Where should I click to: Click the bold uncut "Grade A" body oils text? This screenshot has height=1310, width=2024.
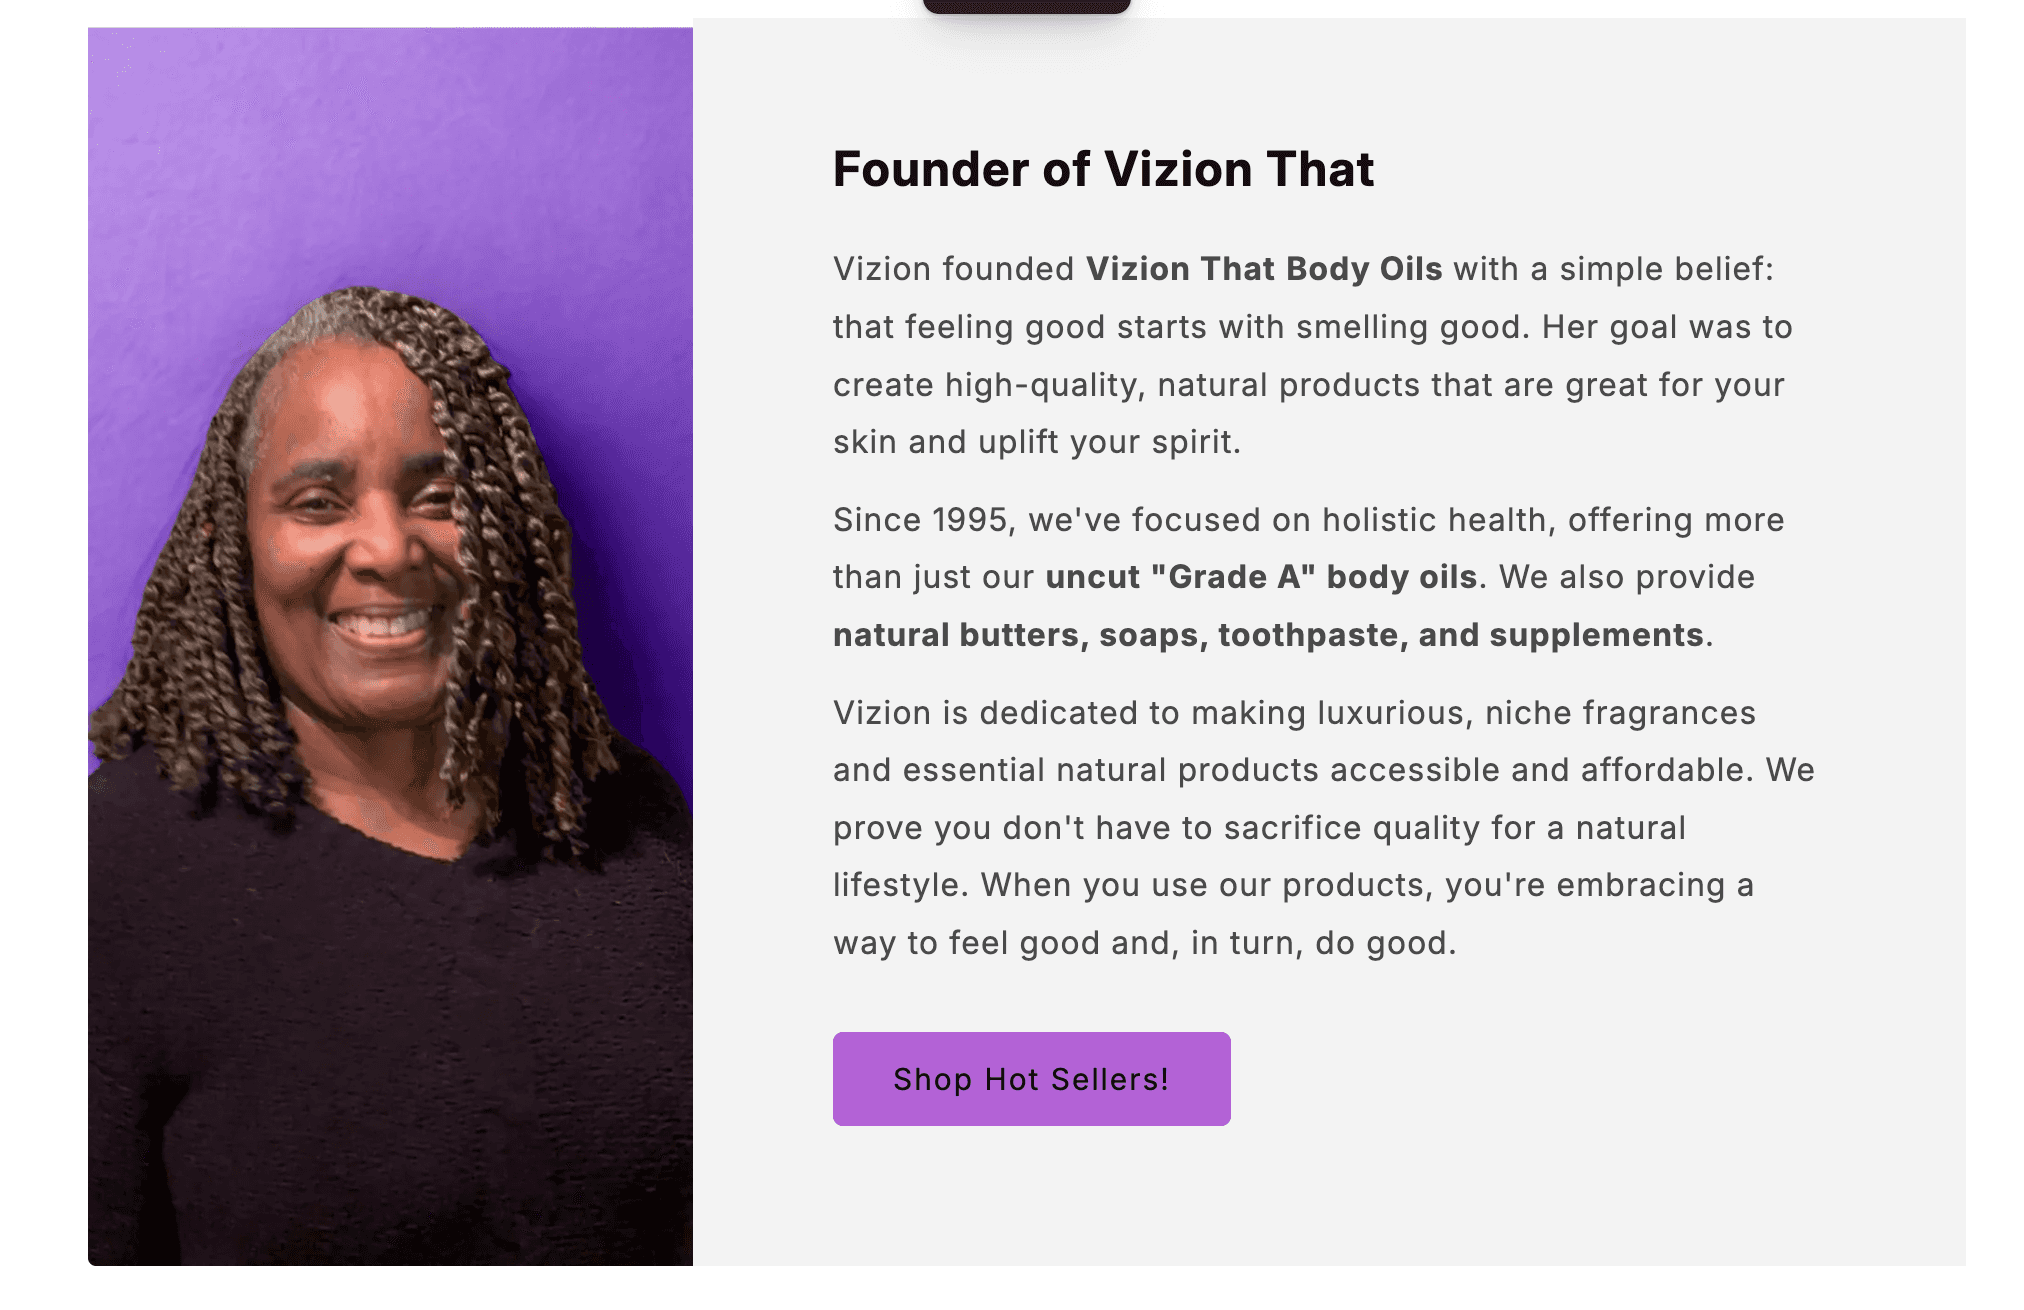1261,577
